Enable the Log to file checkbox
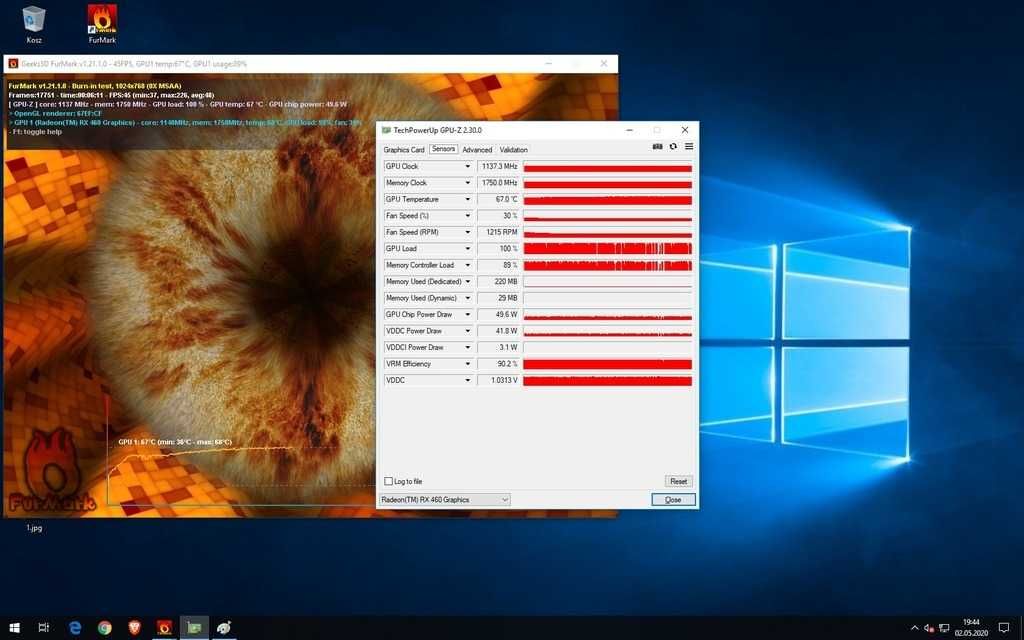The width and height of the screenshot is (1024, 640). click(x=389, y=481)
